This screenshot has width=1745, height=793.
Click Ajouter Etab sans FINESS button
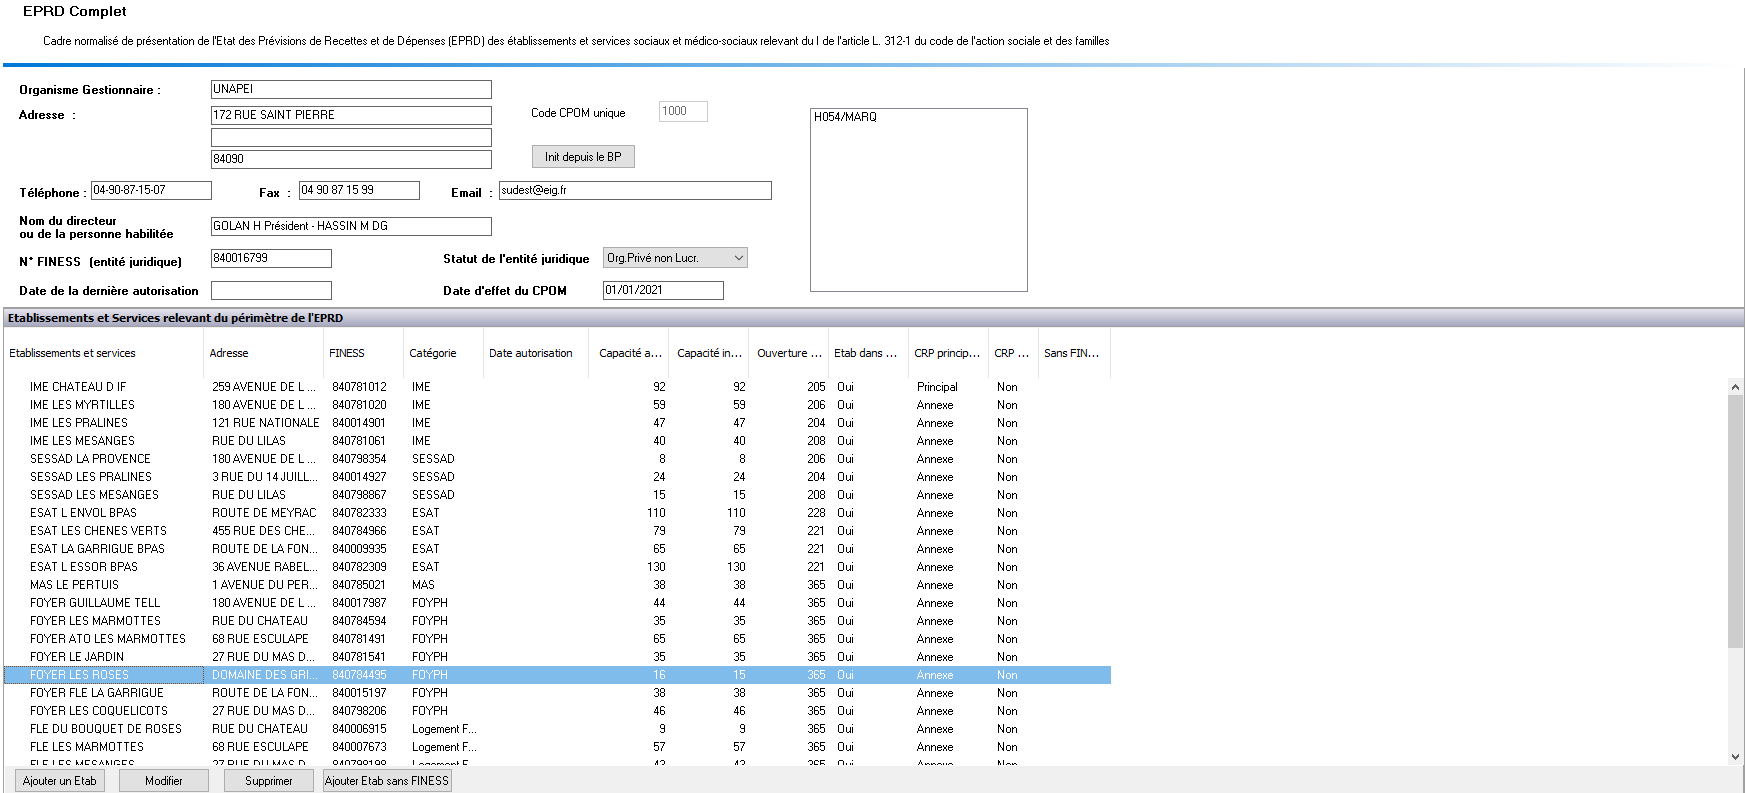click(x=387, y=781)
